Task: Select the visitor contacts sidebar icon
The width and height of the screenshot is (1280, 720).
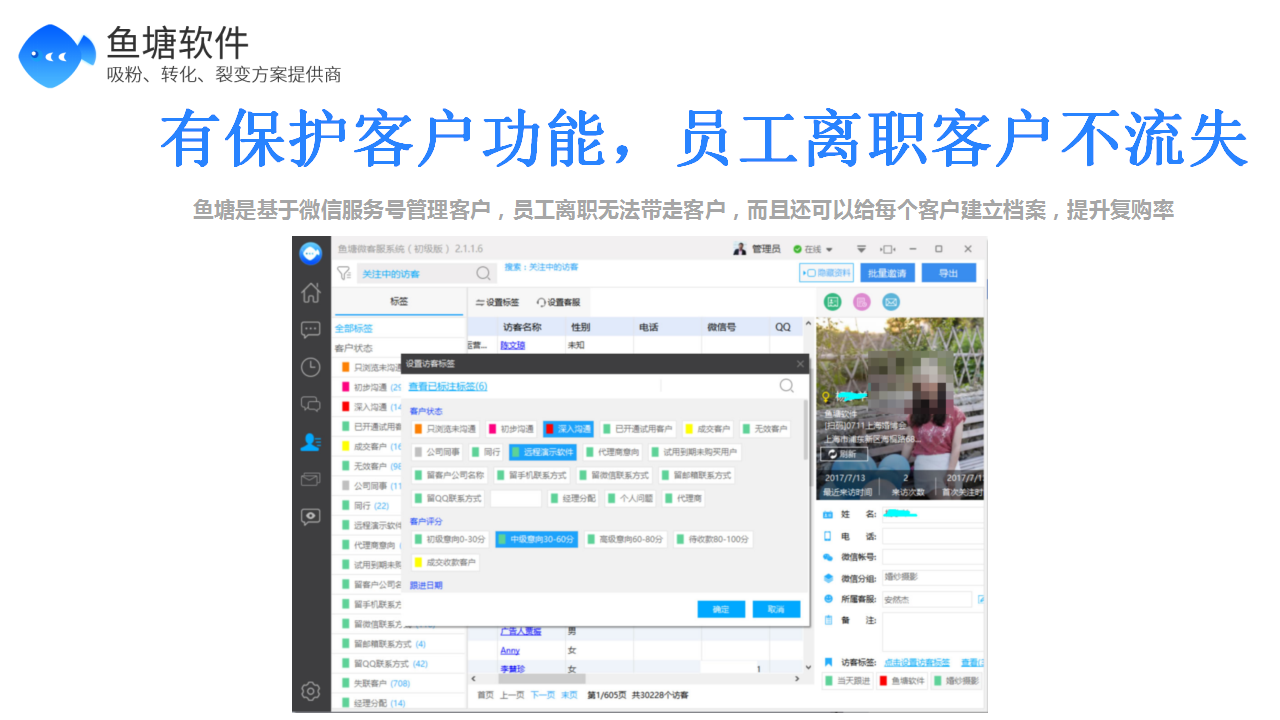Action: pyautogui.click(x=311, y=442)
